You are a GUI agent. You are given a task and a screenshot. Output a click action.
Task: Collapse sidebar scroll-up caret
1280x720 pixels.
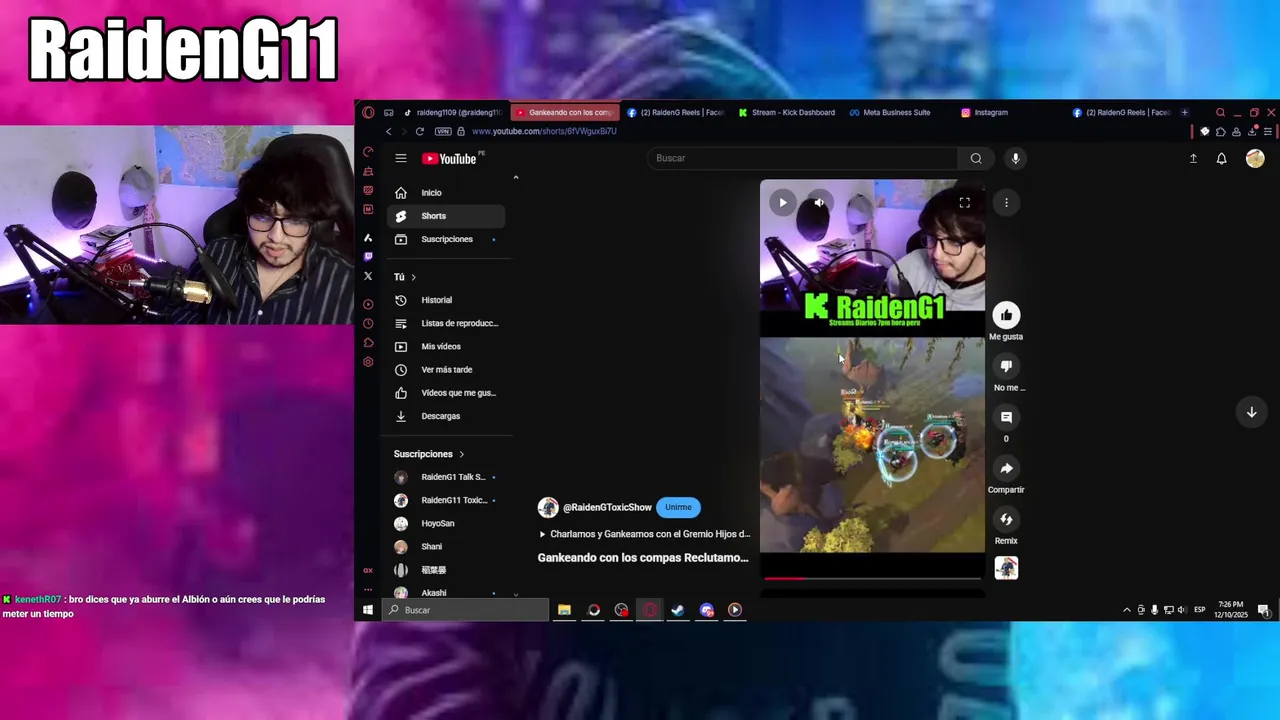click(x=515, y=178)
